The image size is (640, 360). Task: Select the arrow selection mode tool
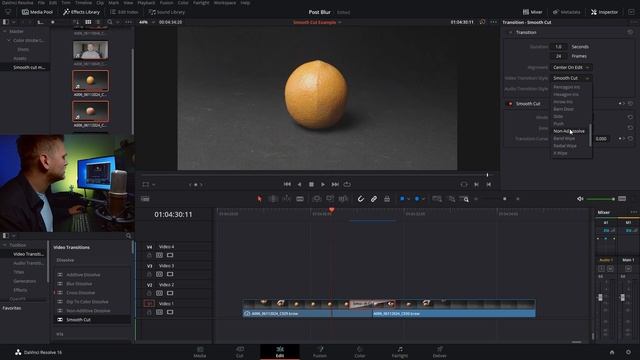click(x=260, y=199)
